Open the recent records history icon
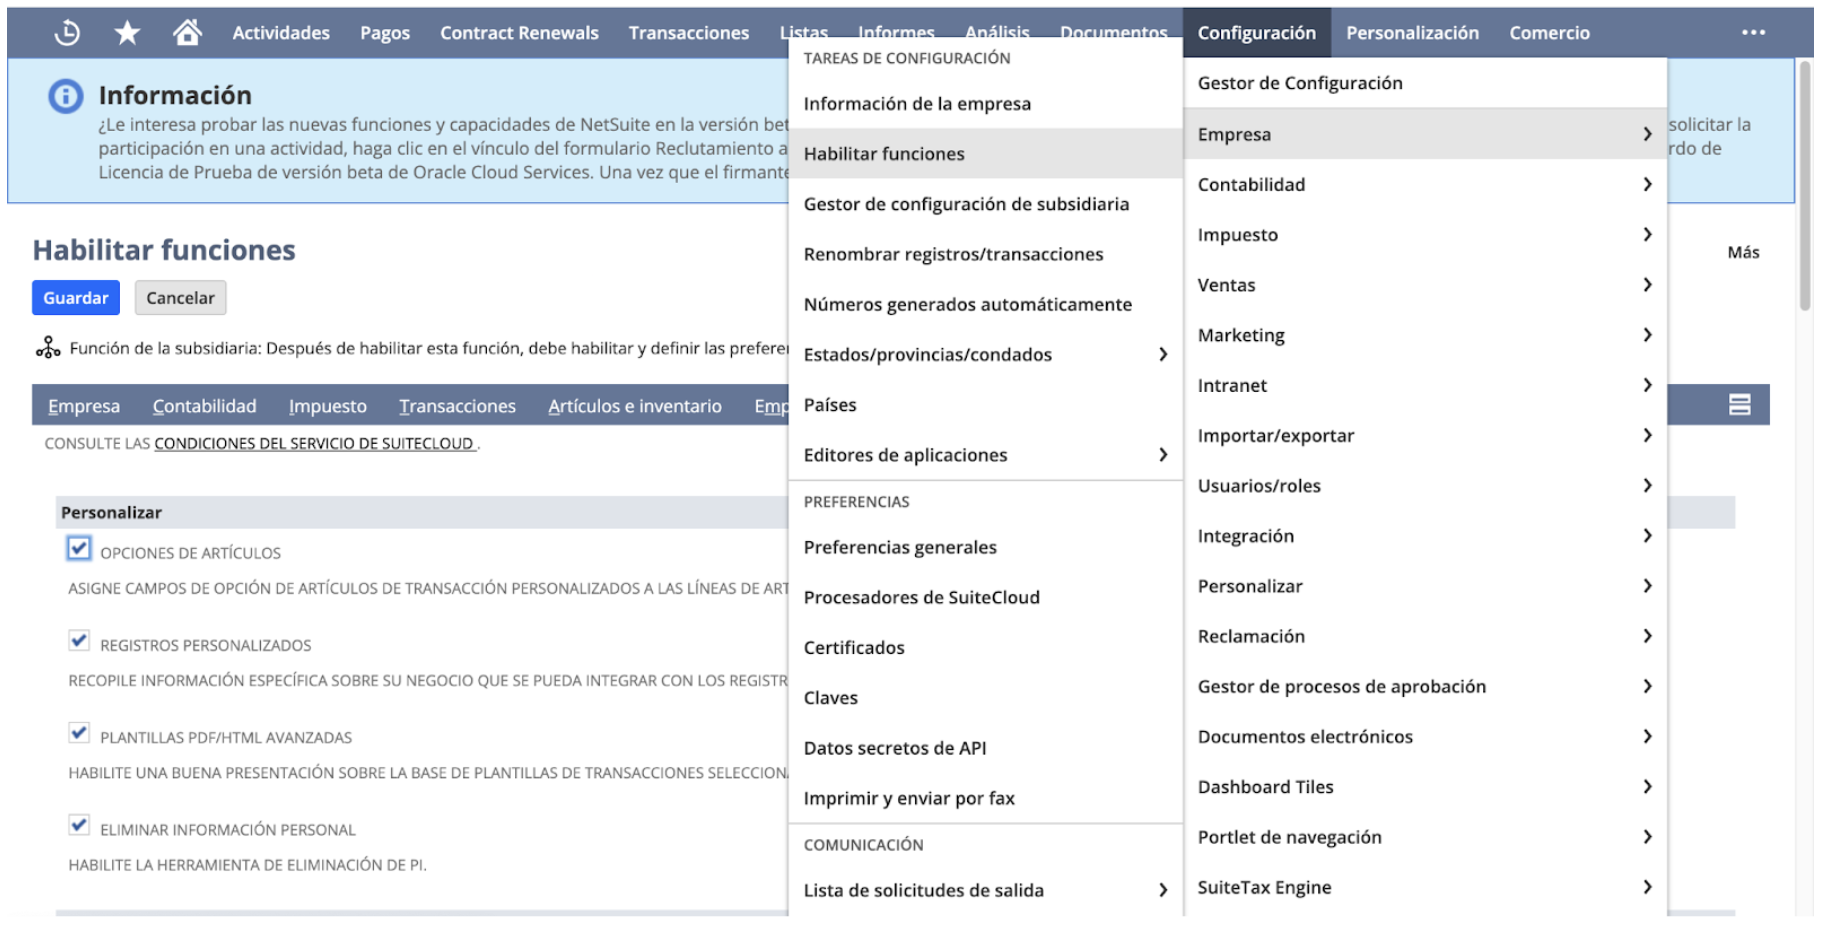Image resolution: width=1824 pixels, height=930 pixels. point(67,33)
